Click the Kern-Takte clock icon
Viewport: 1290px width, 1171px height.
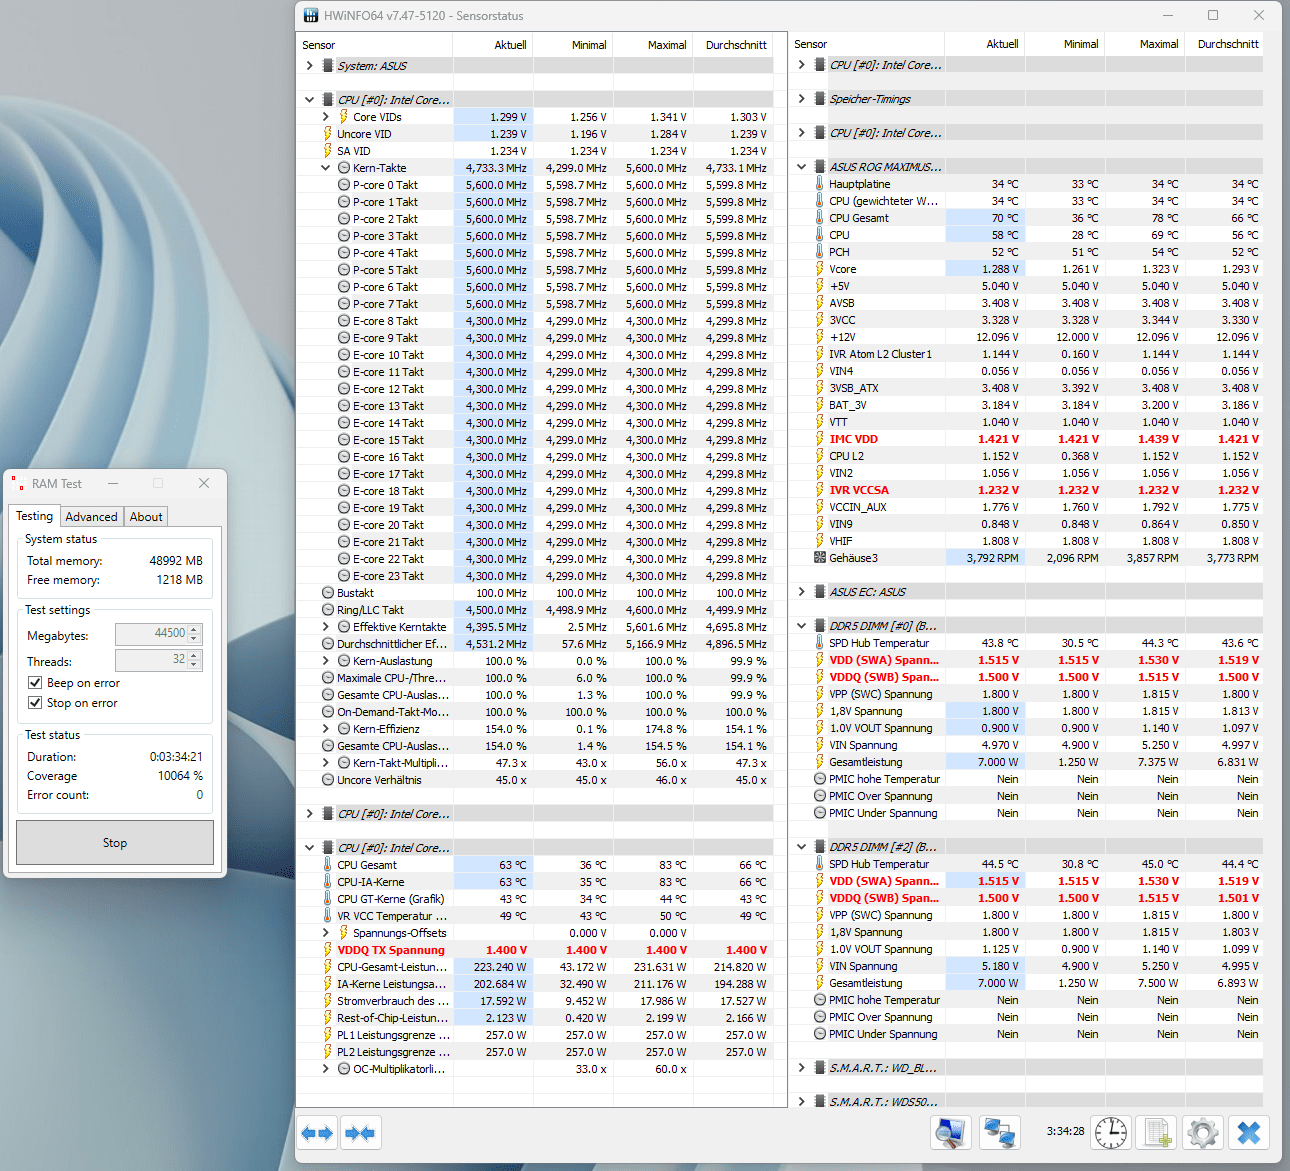(x=343, y=168)
